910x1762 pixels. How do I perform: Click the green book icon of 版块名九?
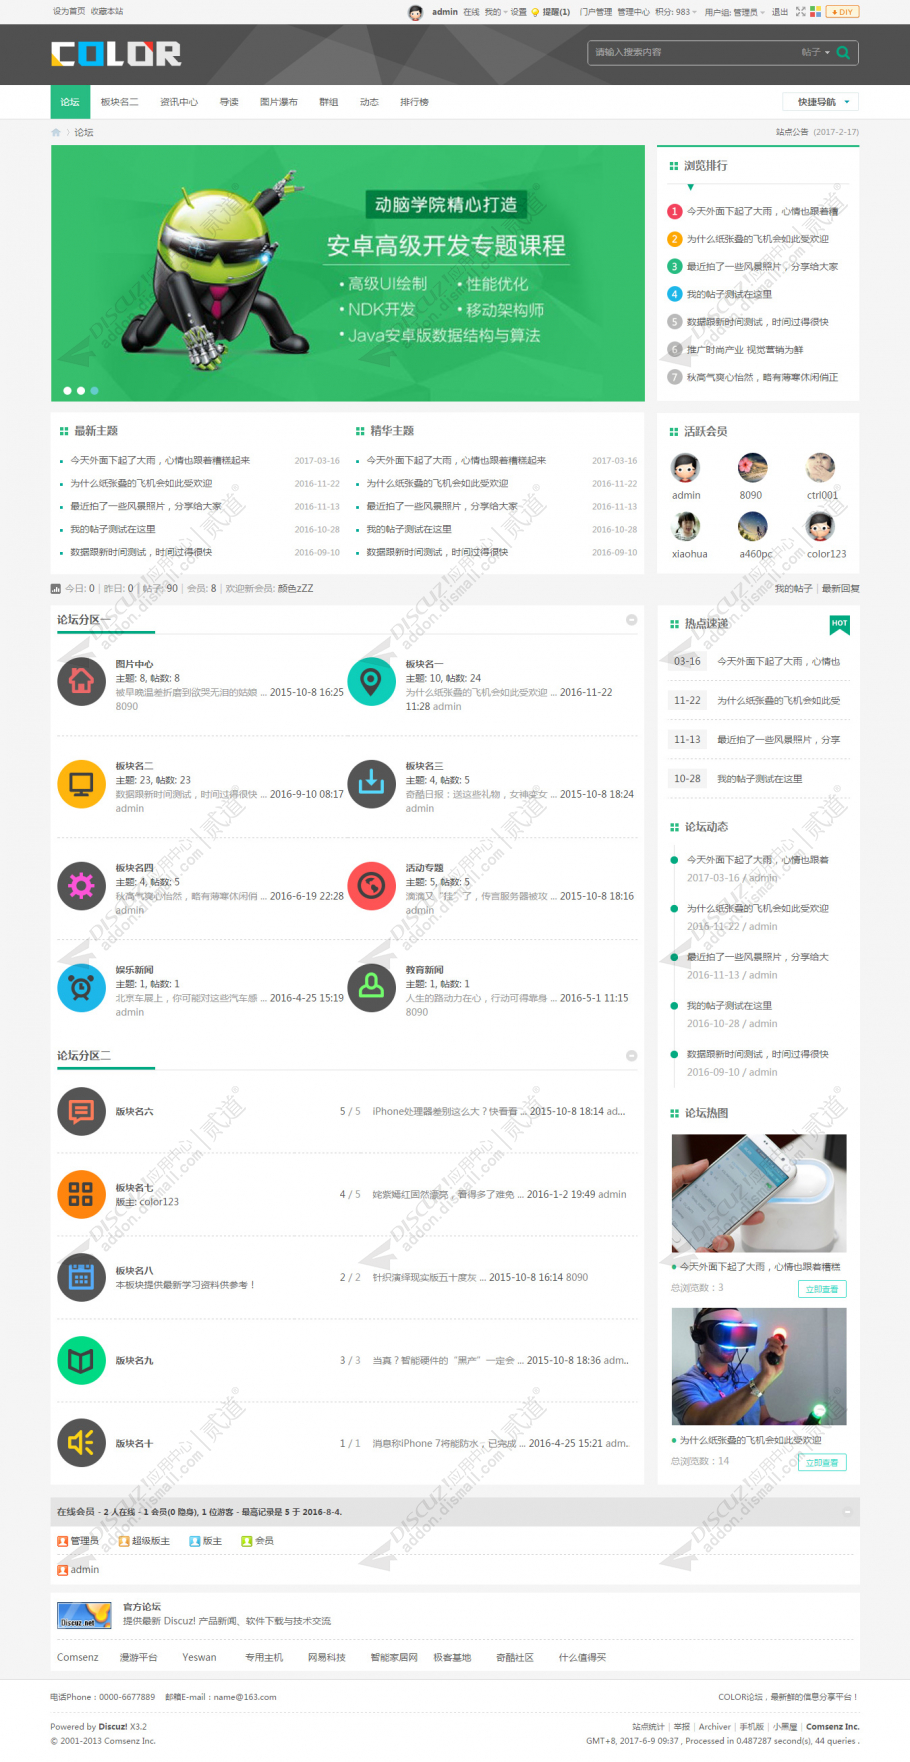[x=81, y=1360]
